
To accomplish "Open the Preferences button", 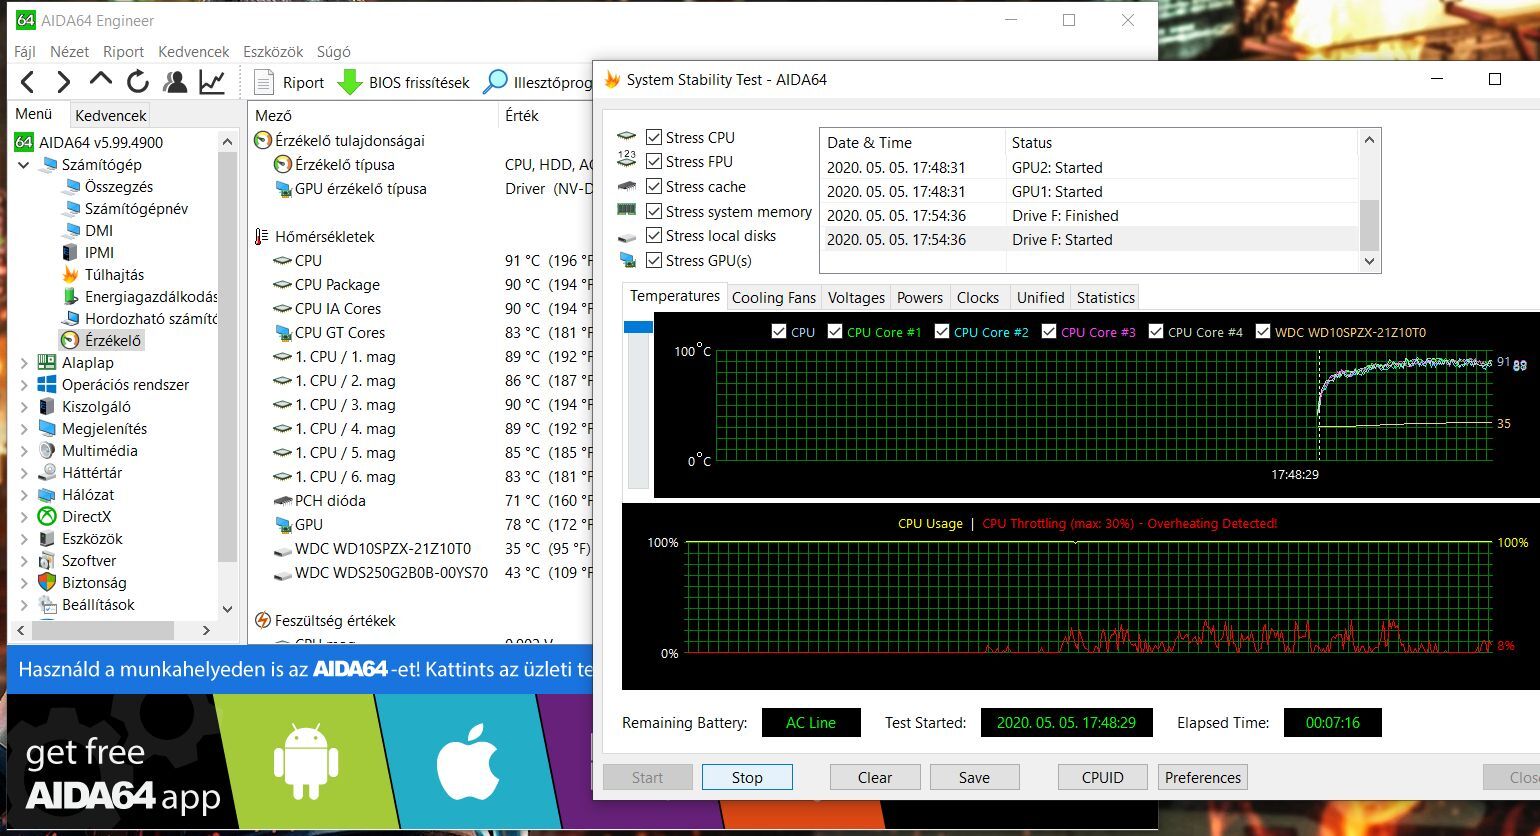I will [x=1203, y=777].
